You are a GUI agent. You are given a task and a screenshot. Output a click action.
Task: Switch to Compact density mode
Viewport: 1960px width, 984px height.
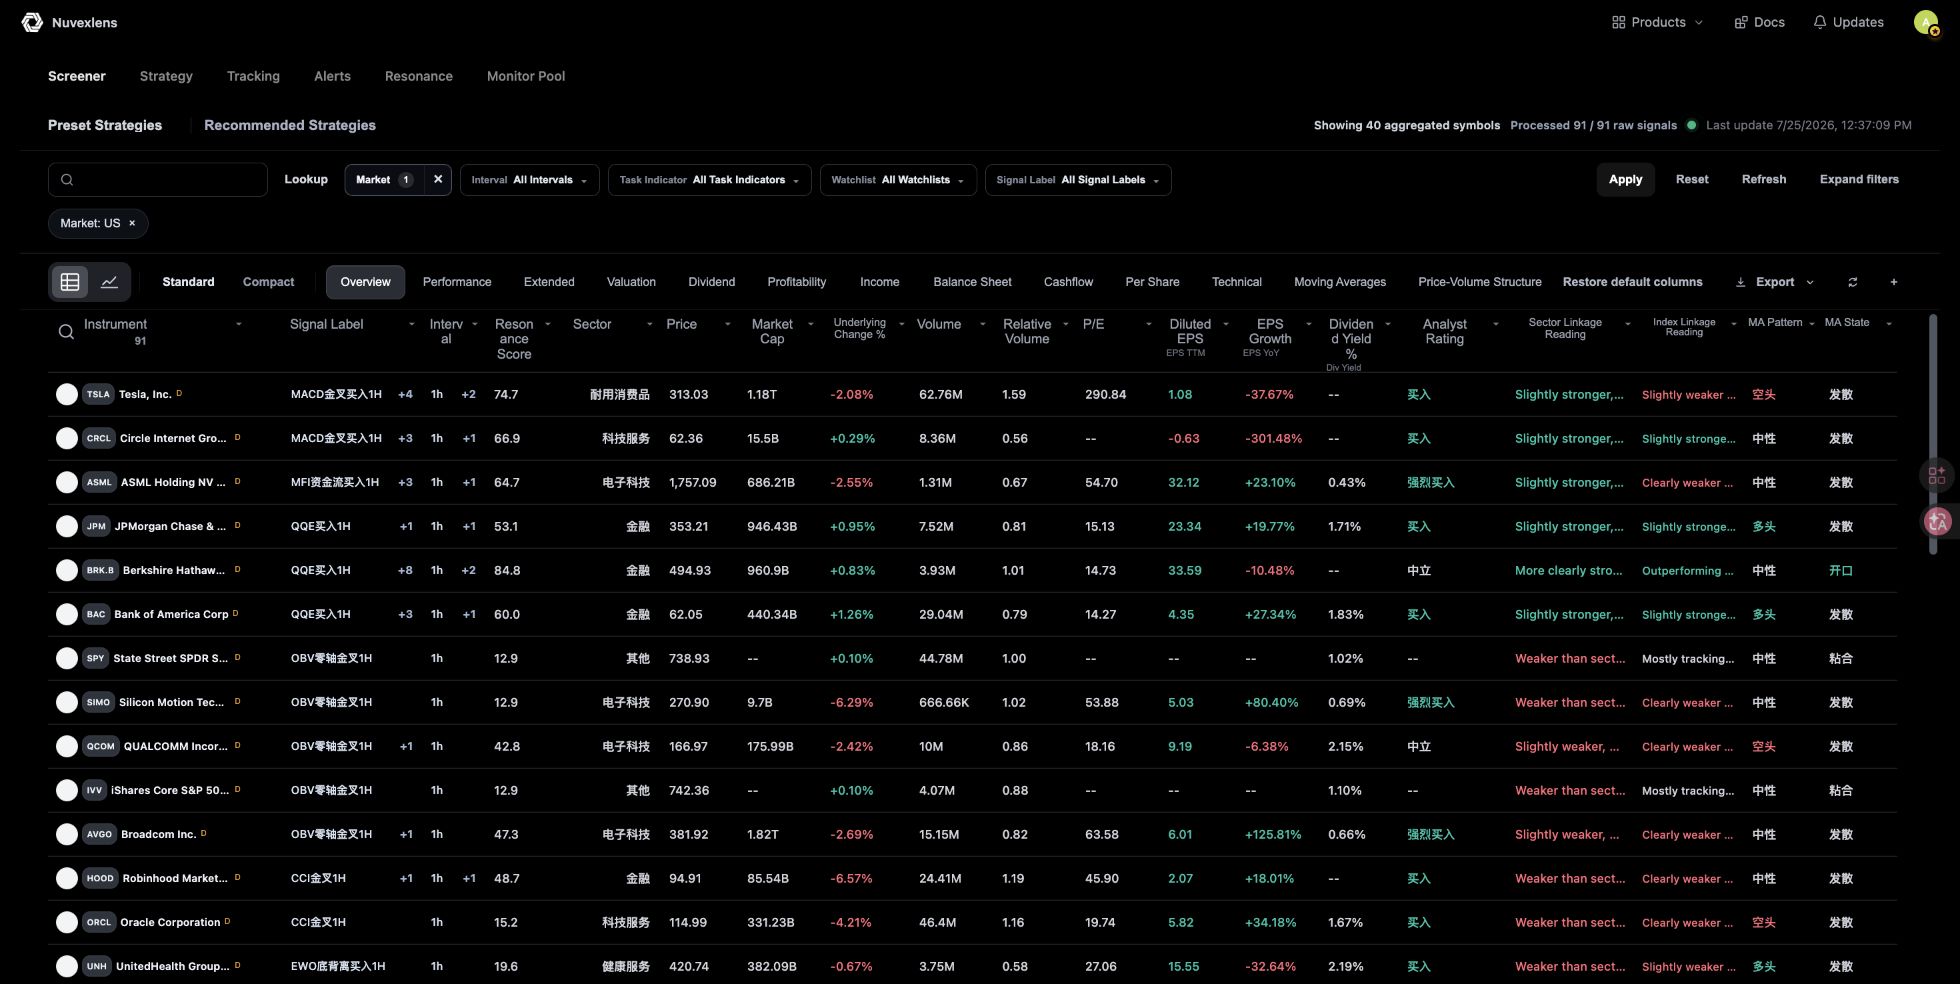click(268, 282)
